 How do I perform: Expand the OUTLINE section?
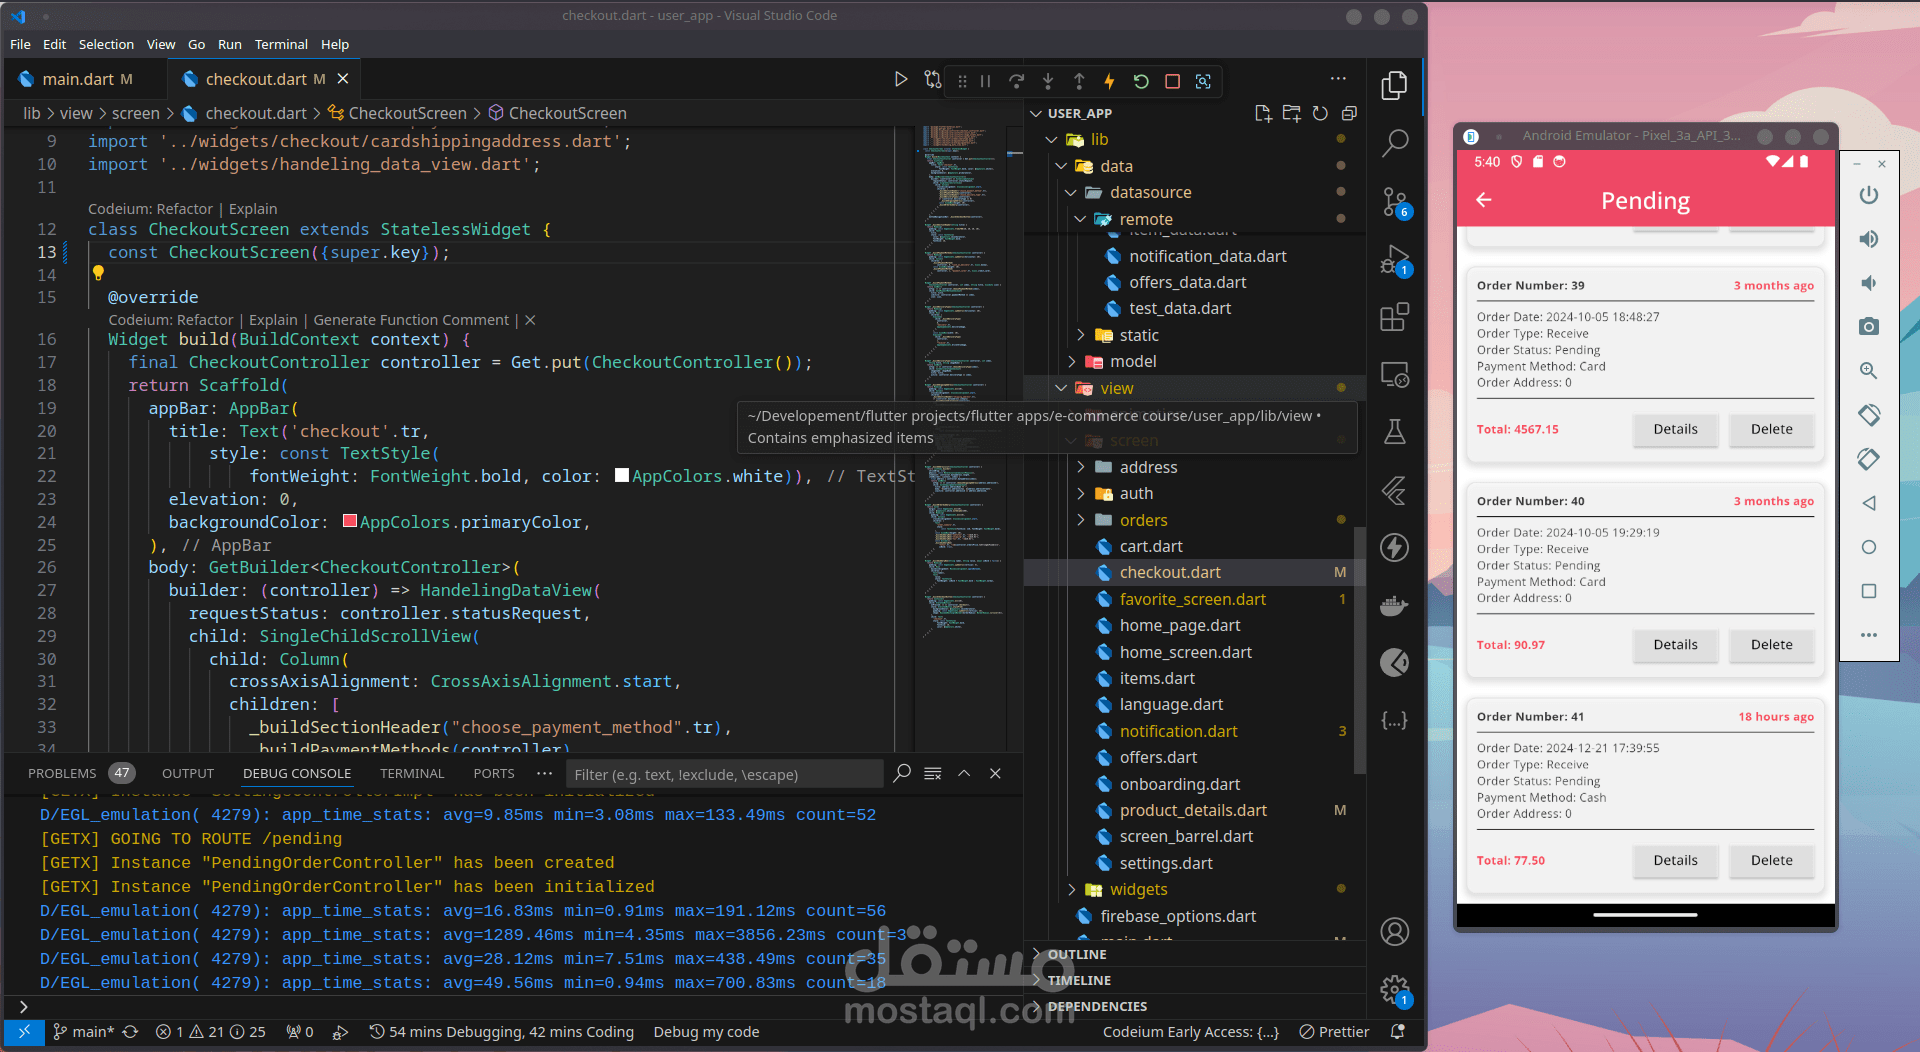(1077, 954)
